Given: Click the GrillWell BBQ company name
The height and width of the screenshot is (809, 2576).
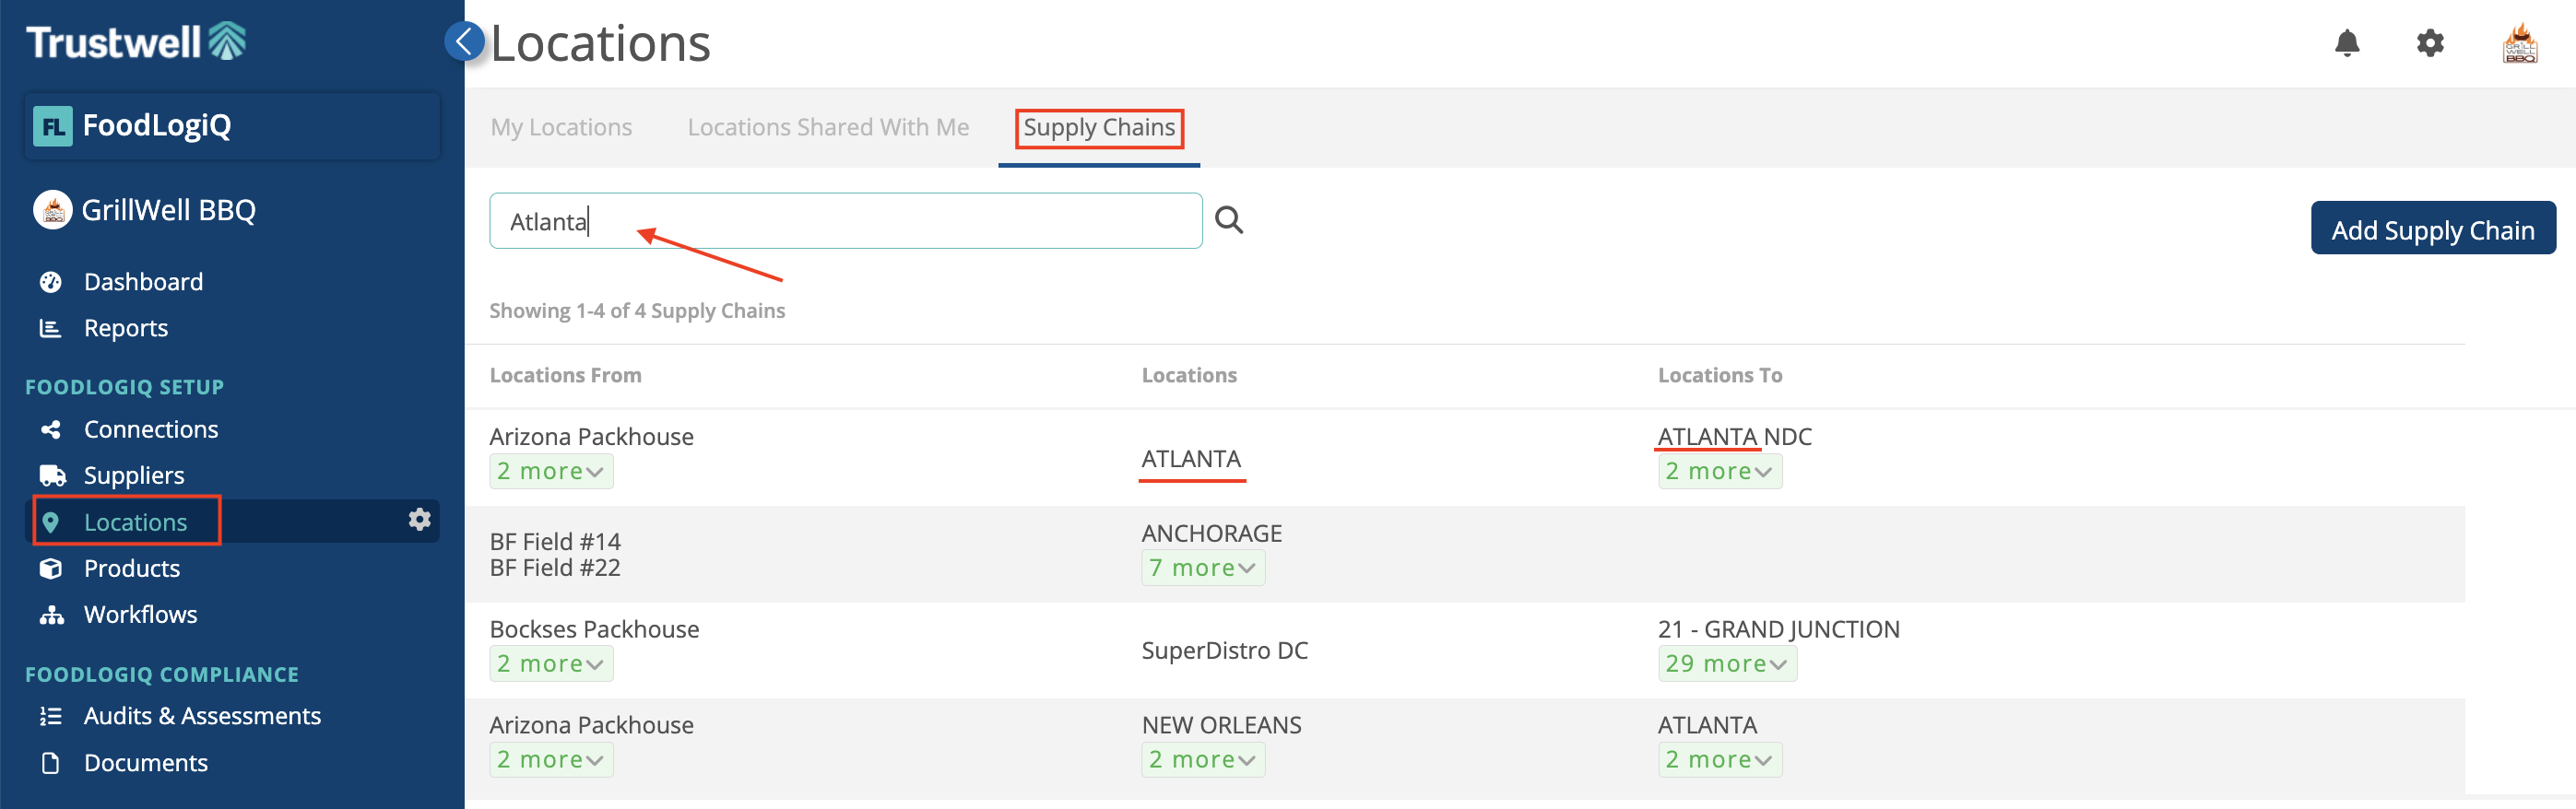Looking at the screenshot, I should 168,210.
